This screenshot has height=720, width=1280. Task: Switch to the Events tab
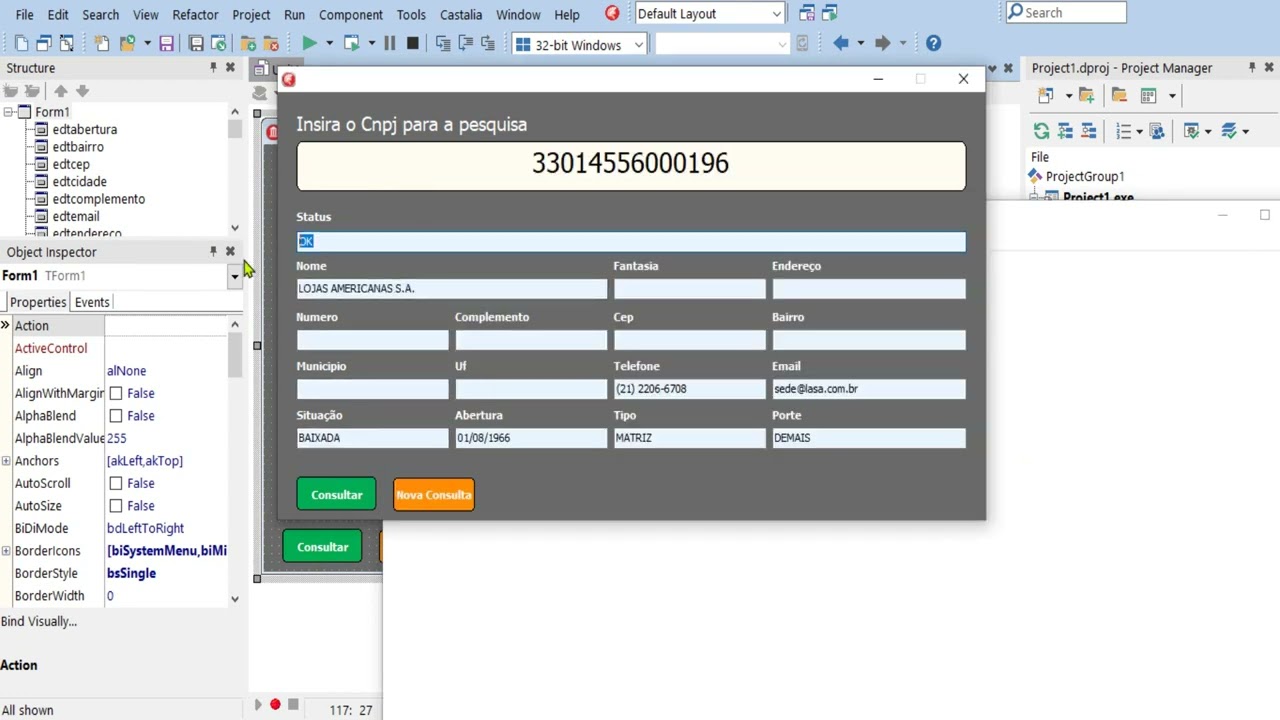coord(92,302)
